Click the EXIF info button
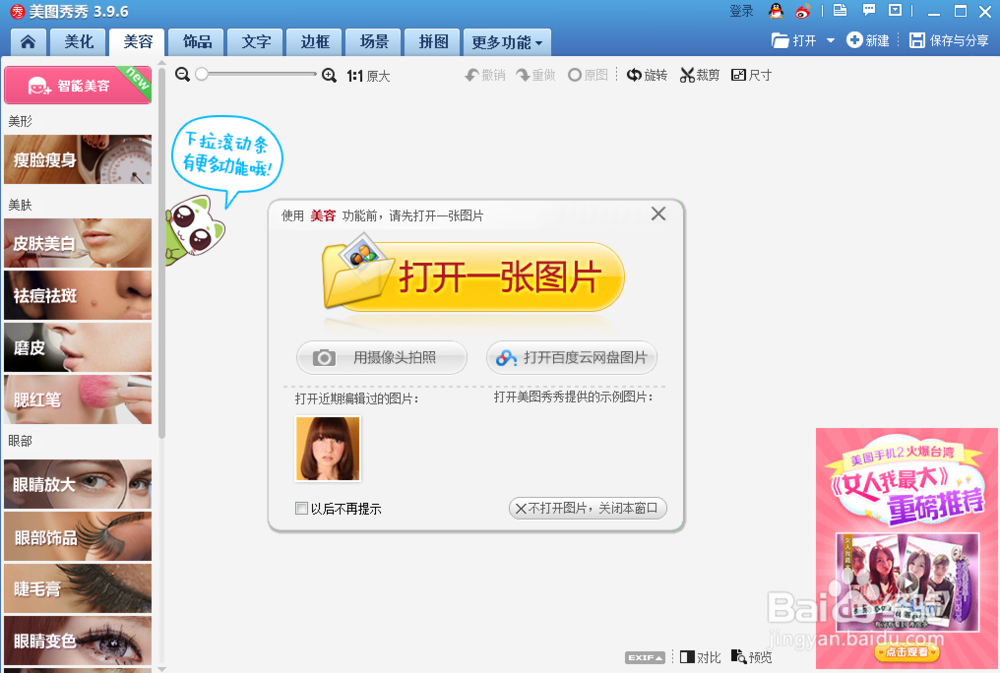The width and height of the screenshot is (1000, 673). point(645,657)
